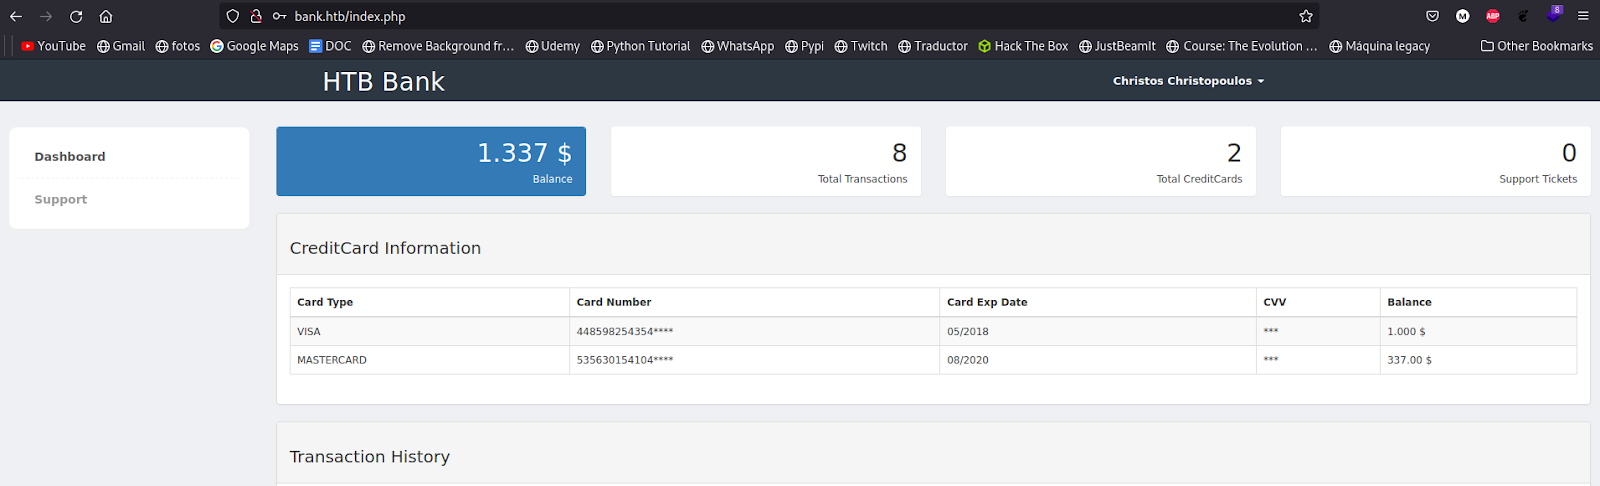Open the Pocket save icon
Image resolution: width=1600 pixels, height=486 pixels.
[1432, 16]
